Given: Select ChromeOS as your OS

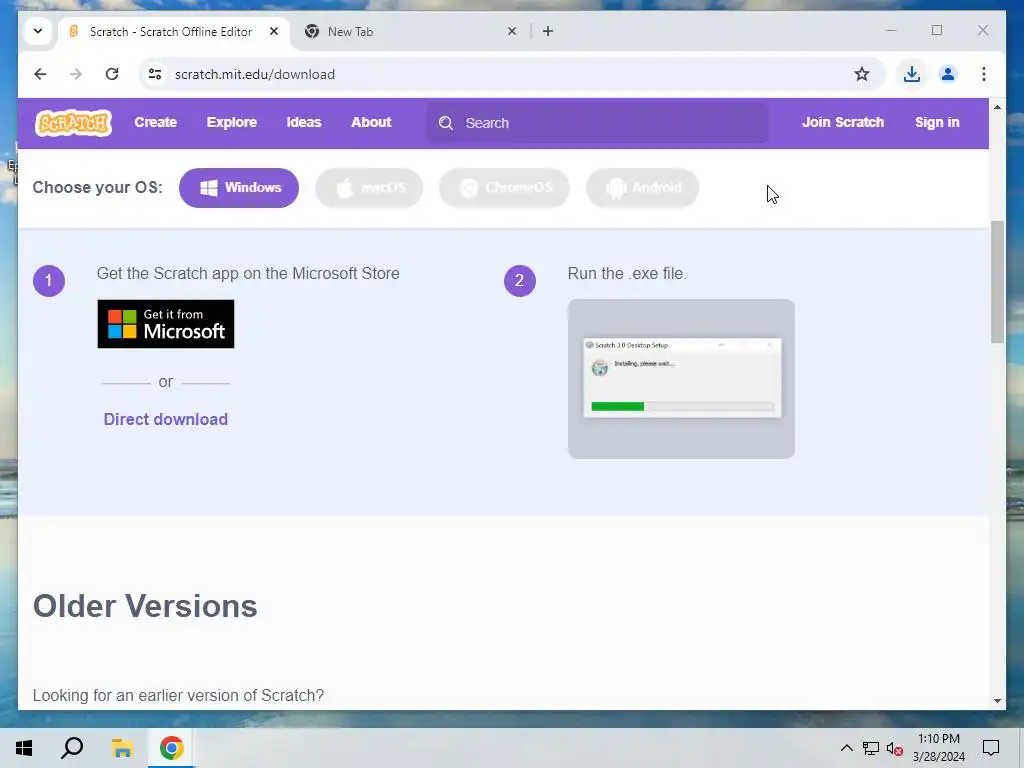Looking at the screenshot, I should (x=504, y=188).
